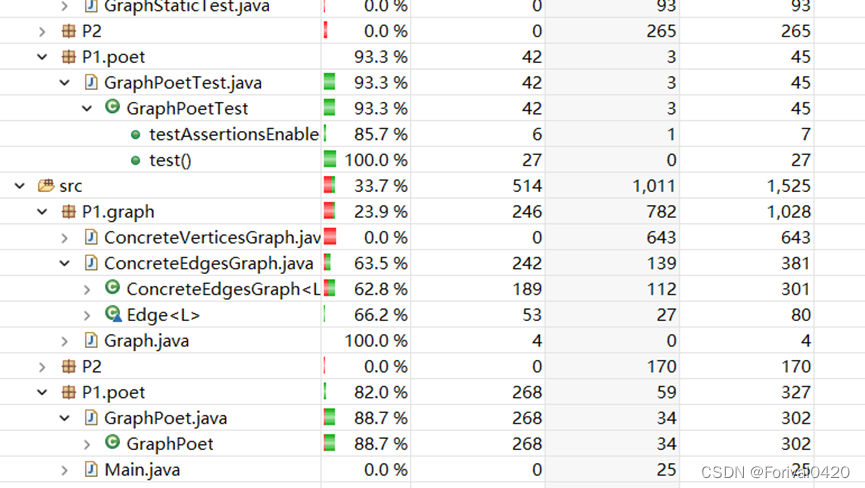
Task: Click the 88.7 % coverage of GraphPoet class
Action: tap(381, 444)
